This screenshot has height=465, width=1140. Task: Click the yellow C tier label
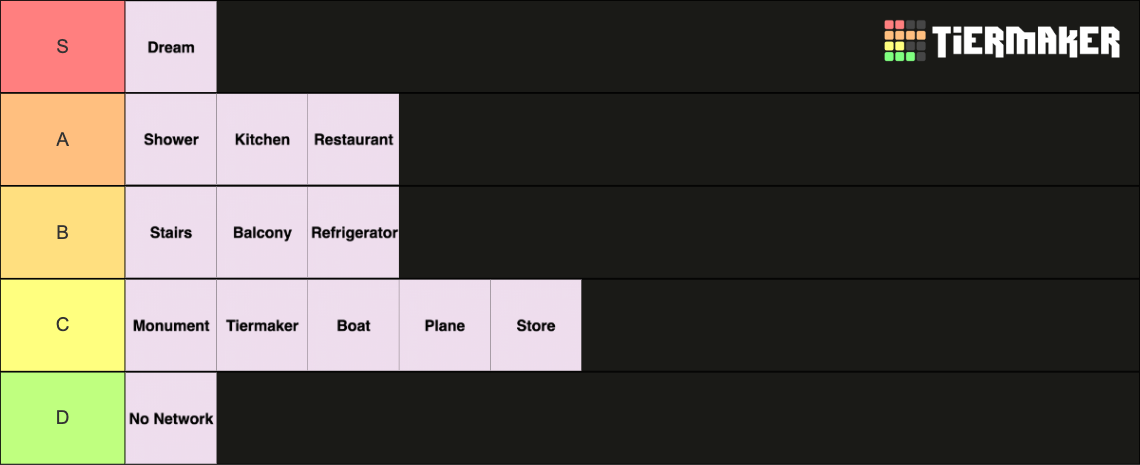63,326
